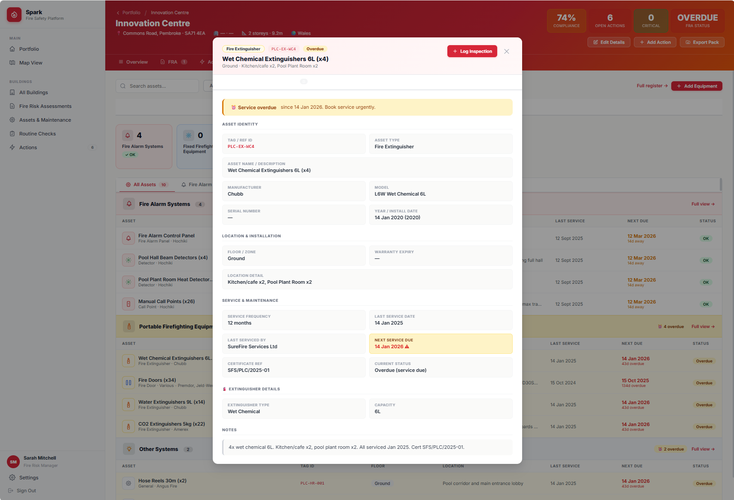
Task: Click the 14 Jan 2026 next service due field
Action: (440, 344)
